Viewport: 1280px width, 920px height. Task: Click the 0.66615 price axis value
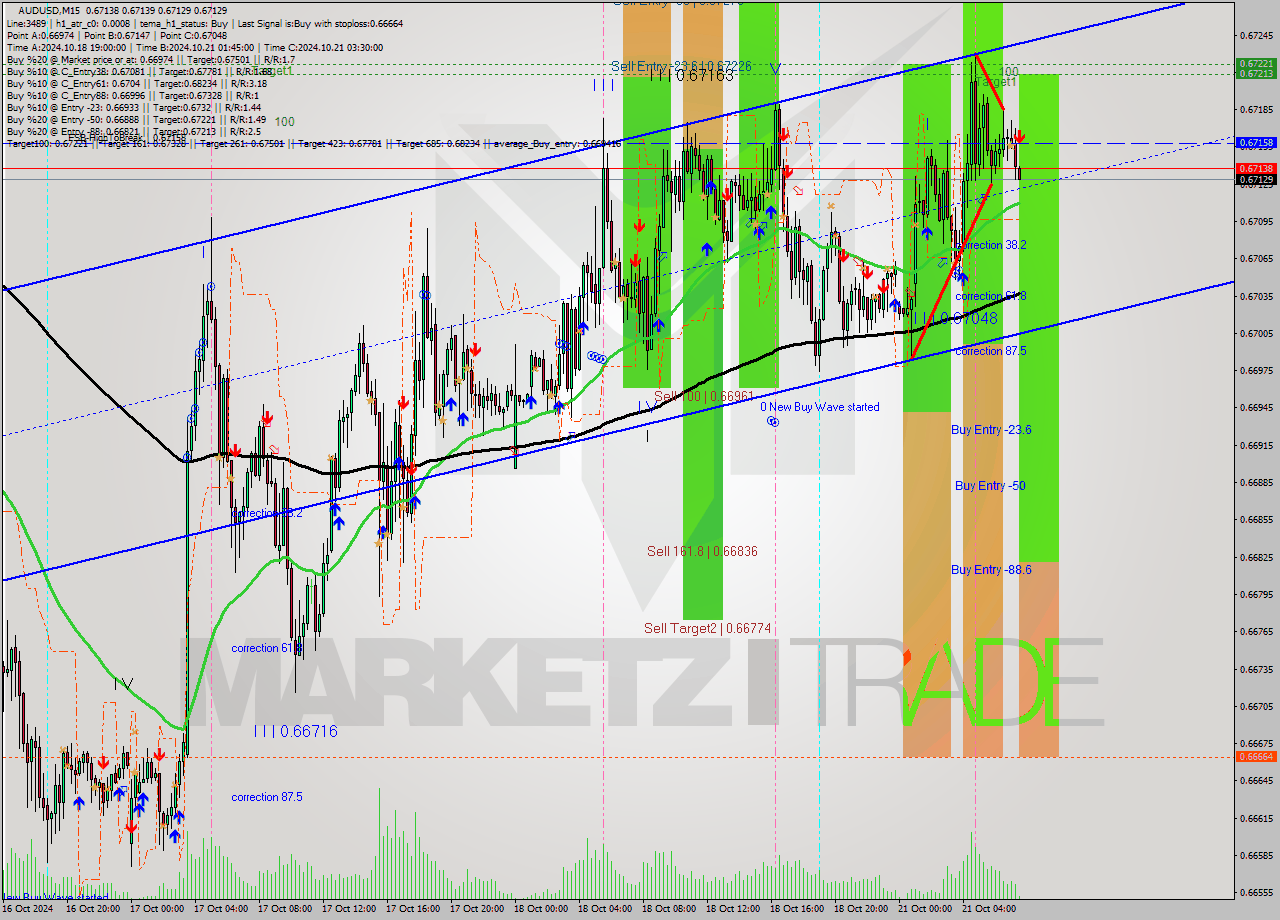1255,818
